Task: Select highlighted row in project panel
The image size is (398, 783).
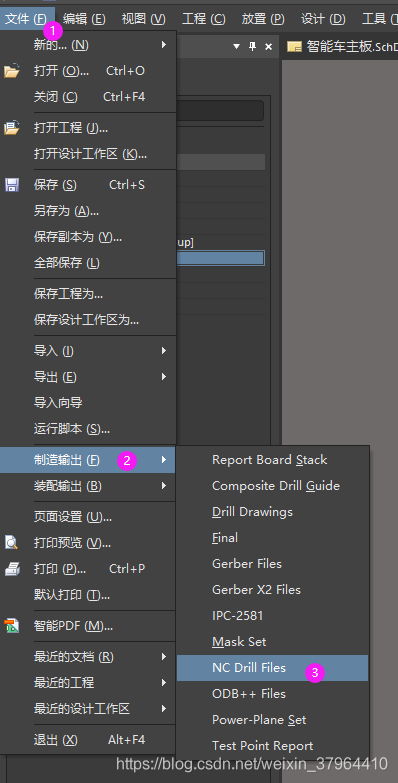Action: (x=220, y=258)
